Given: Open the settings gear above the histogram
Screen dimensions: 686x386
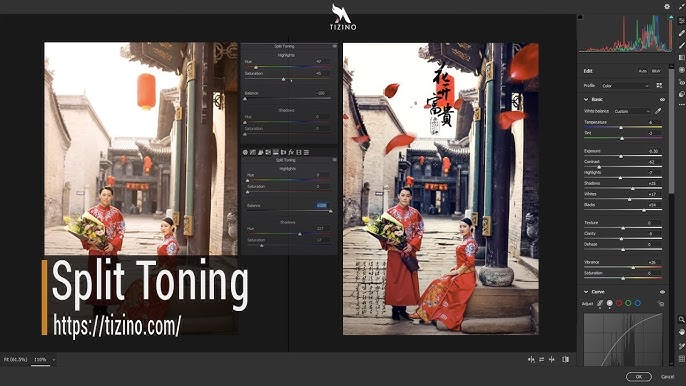Looking at the screenshot, I should [667, 7].
